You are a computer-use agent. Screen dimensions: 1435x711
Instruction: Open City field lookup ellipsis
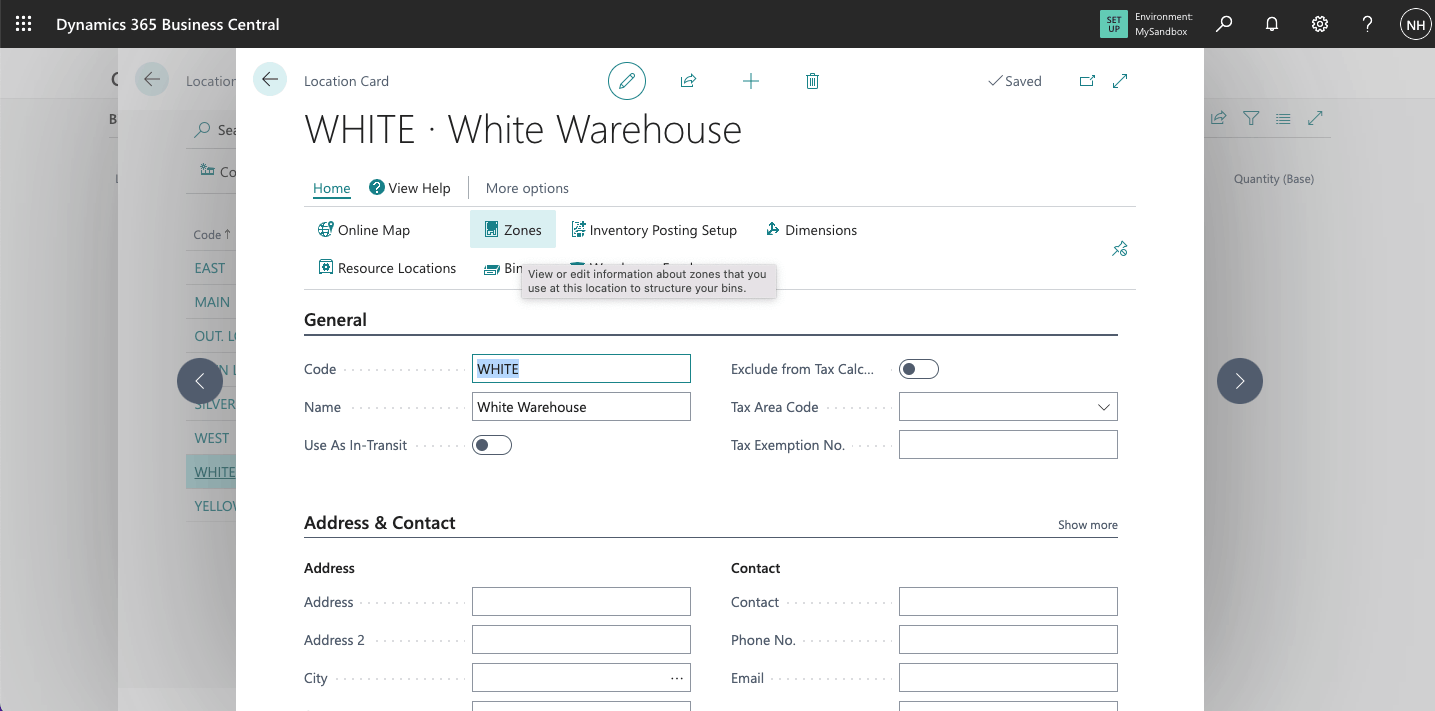coord(677,678)
